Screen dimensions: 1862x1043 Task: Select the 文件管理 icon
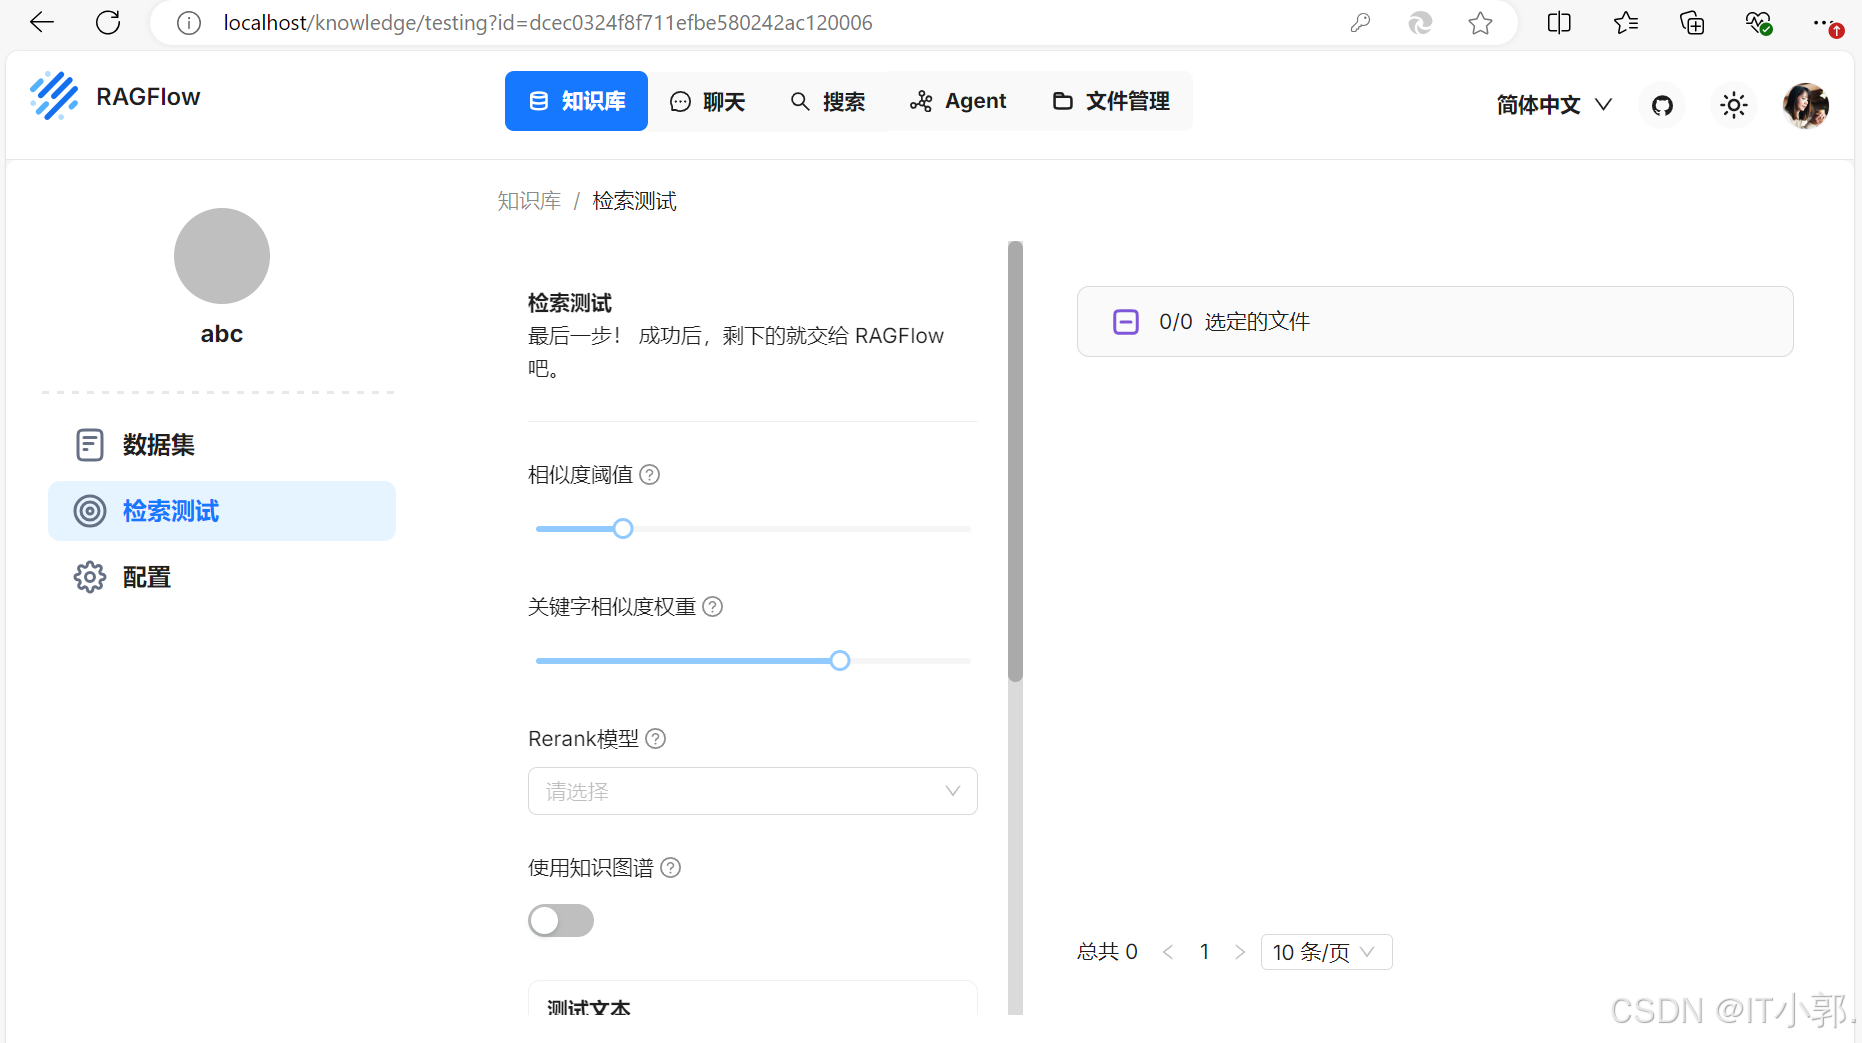[1063, 101]
